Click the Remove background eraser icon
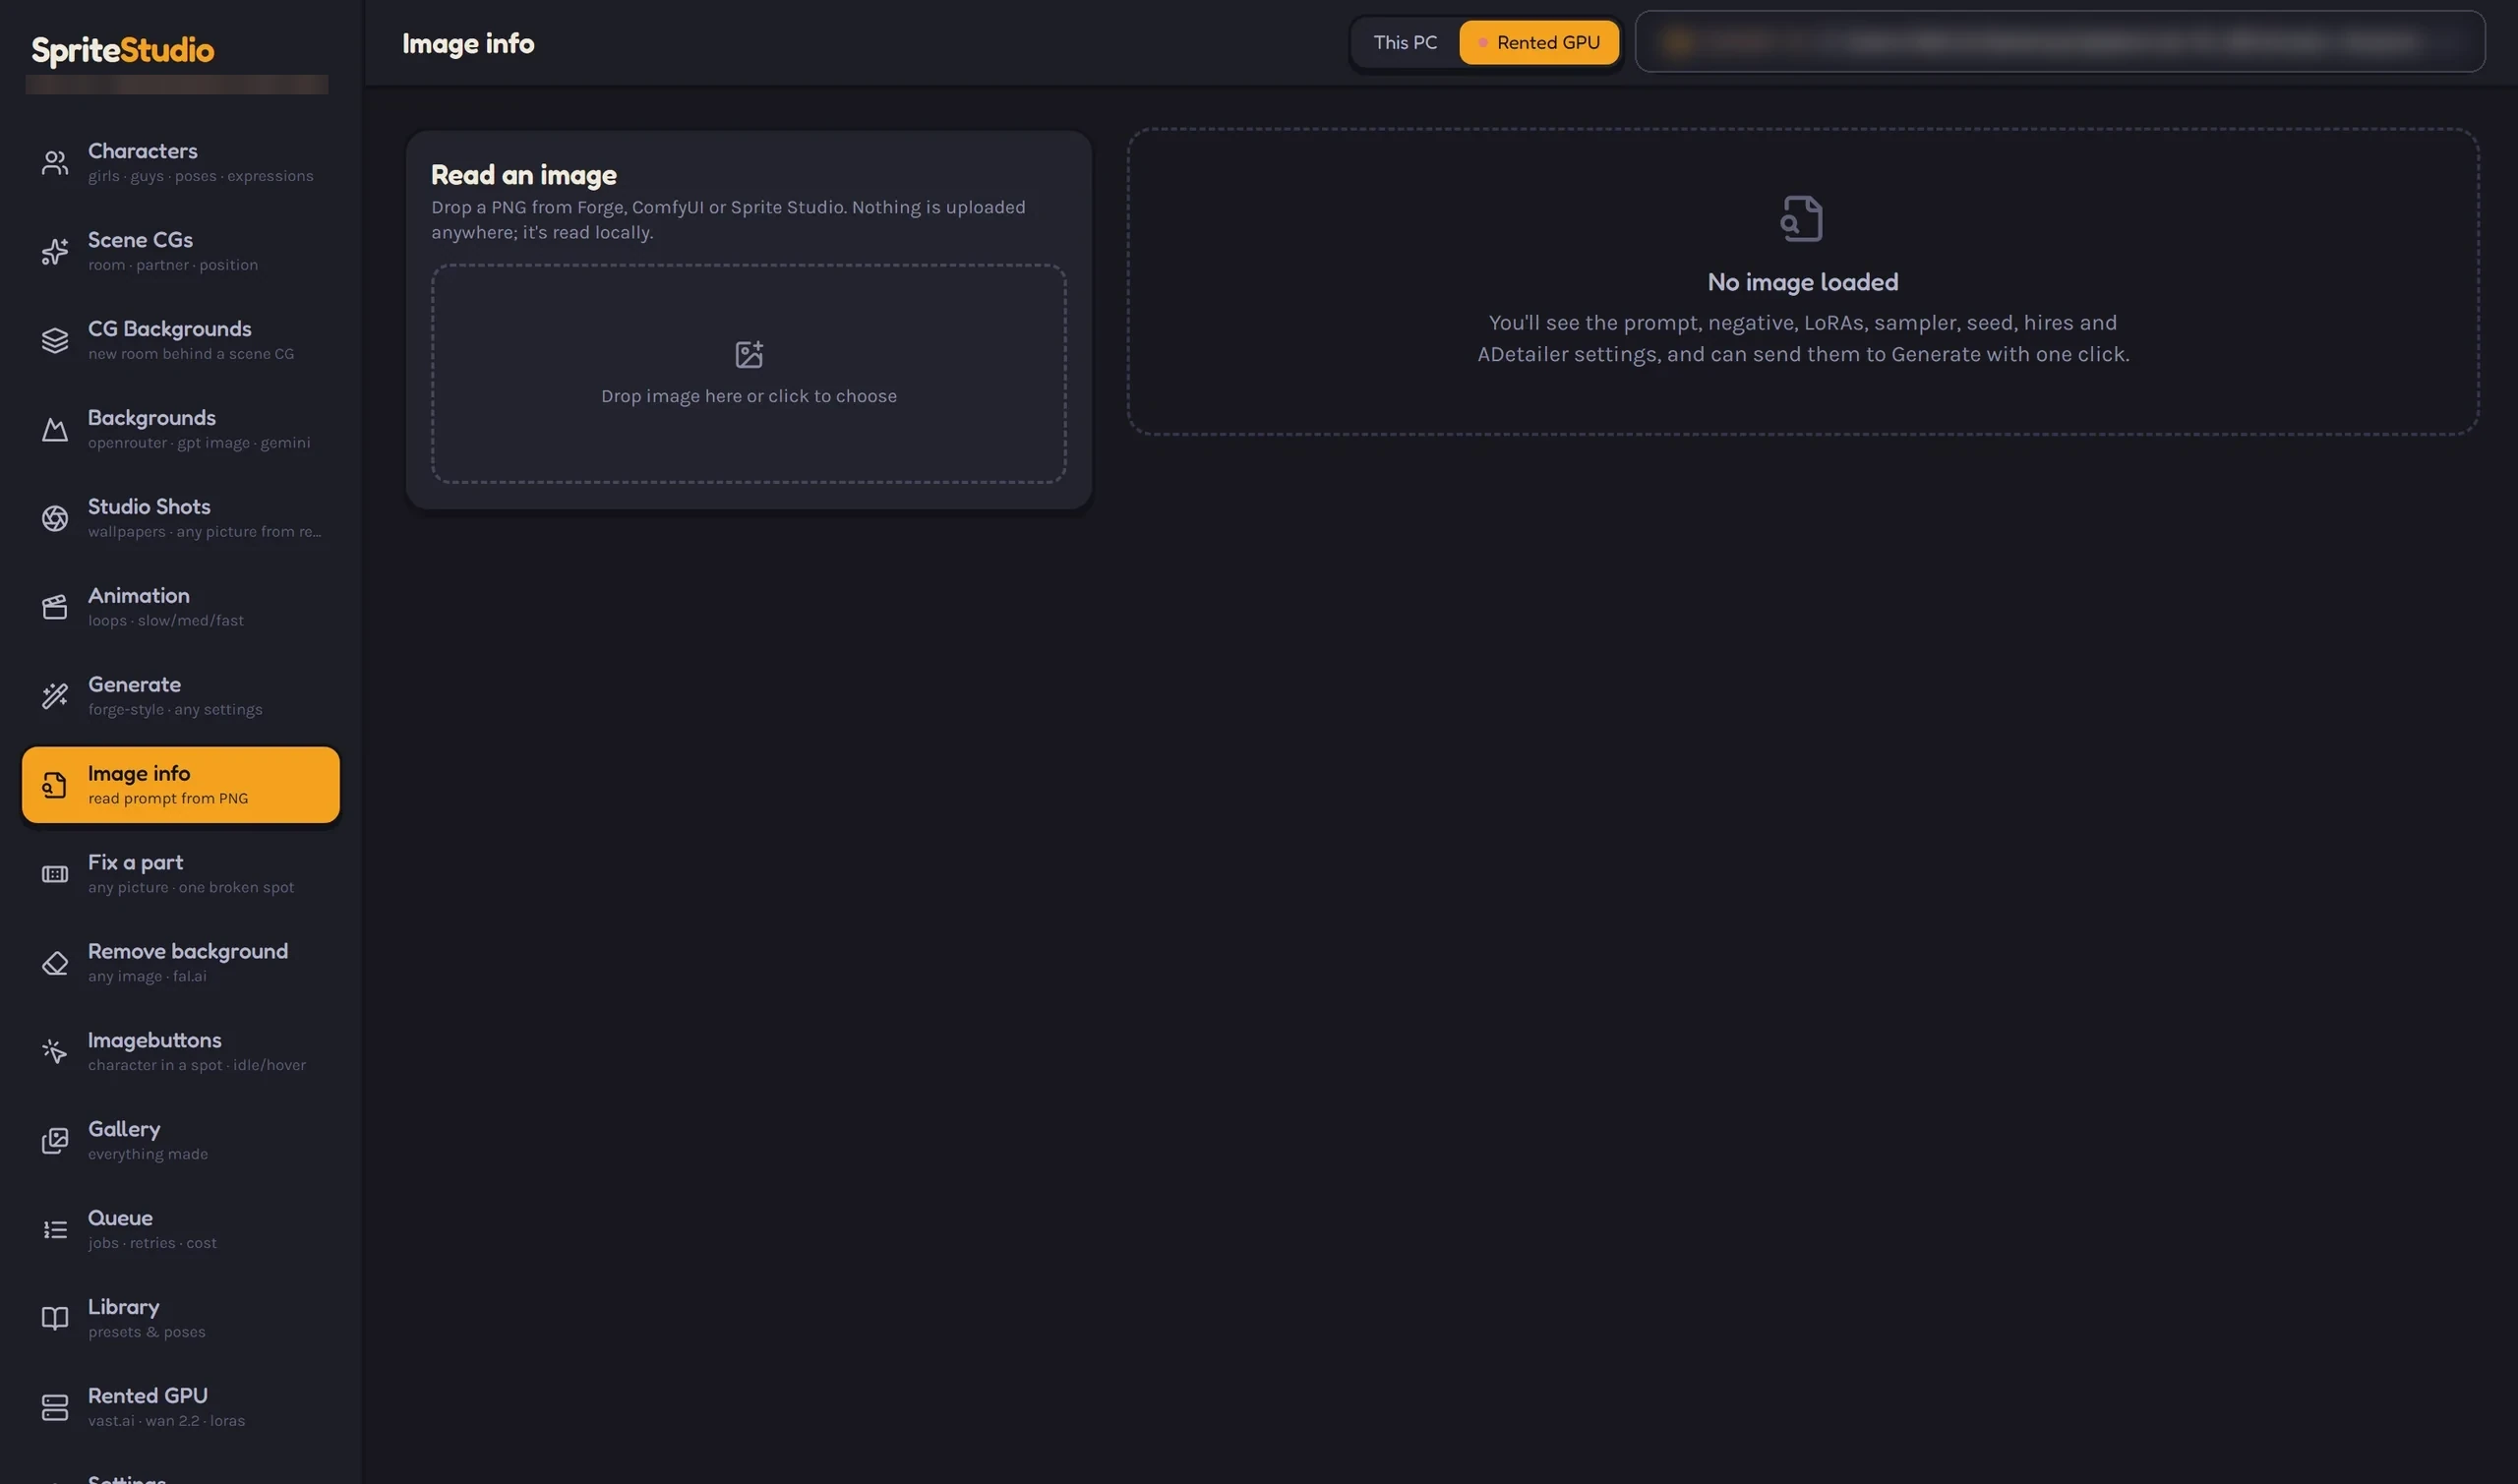This screenshot has height=1484, width=2518. 55,963
